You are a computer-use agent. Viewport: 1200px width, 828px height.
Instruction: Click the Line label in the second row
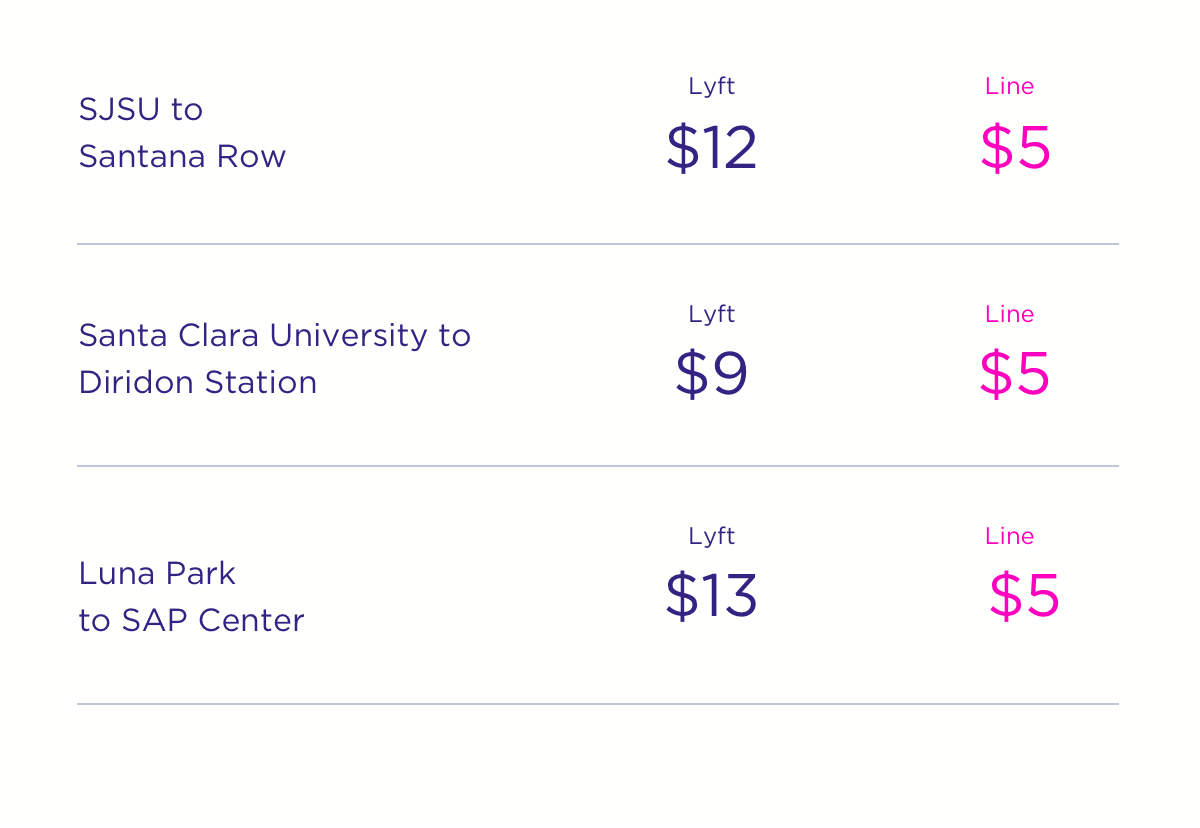pyautogui.click(x=1009, y=314)
